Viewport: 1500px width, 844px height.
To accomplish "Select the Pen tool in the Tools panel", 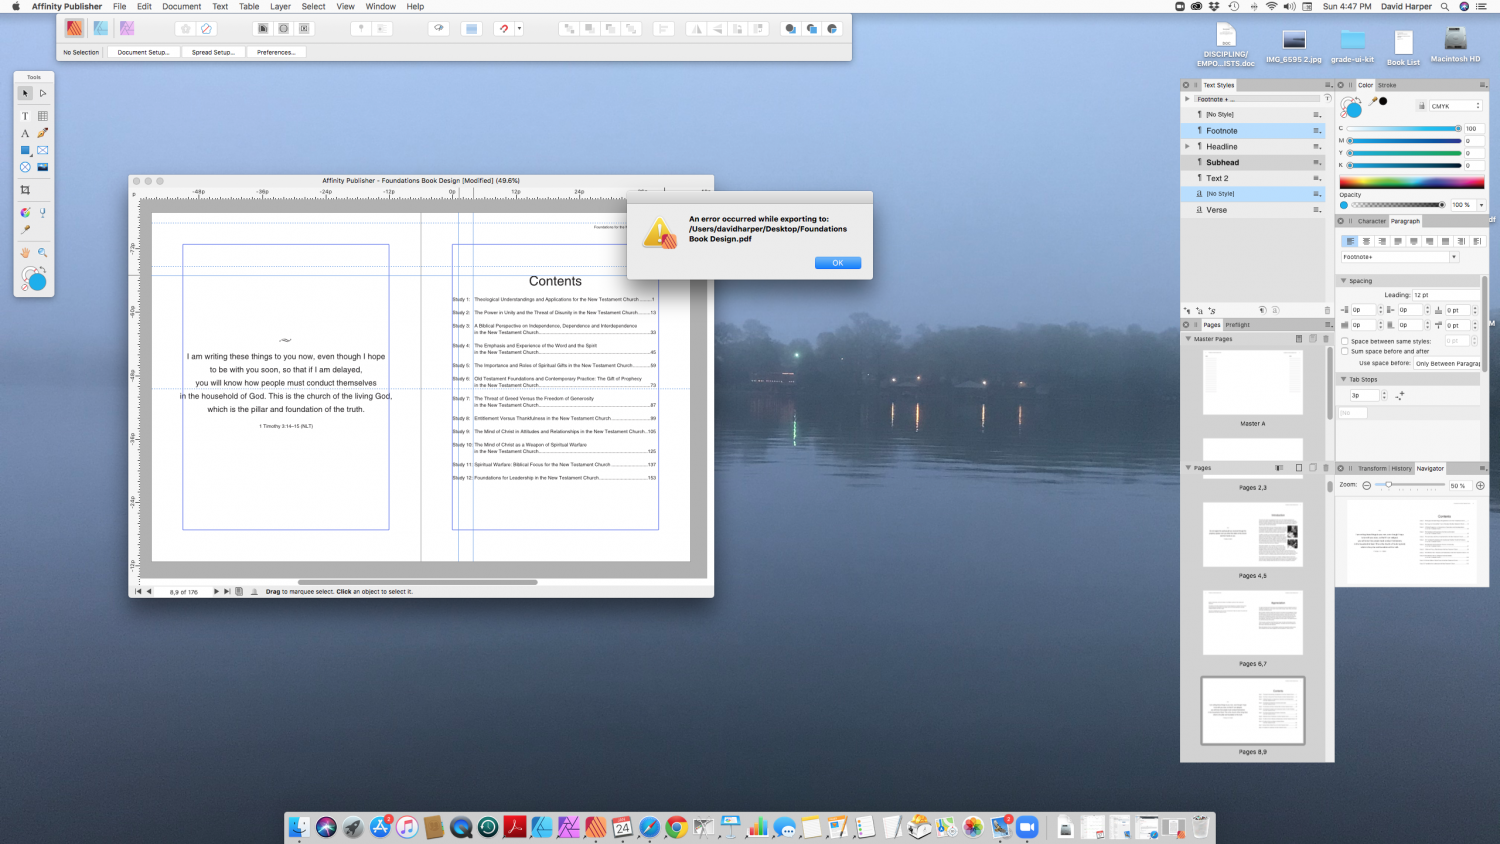I will click(42, 133).
